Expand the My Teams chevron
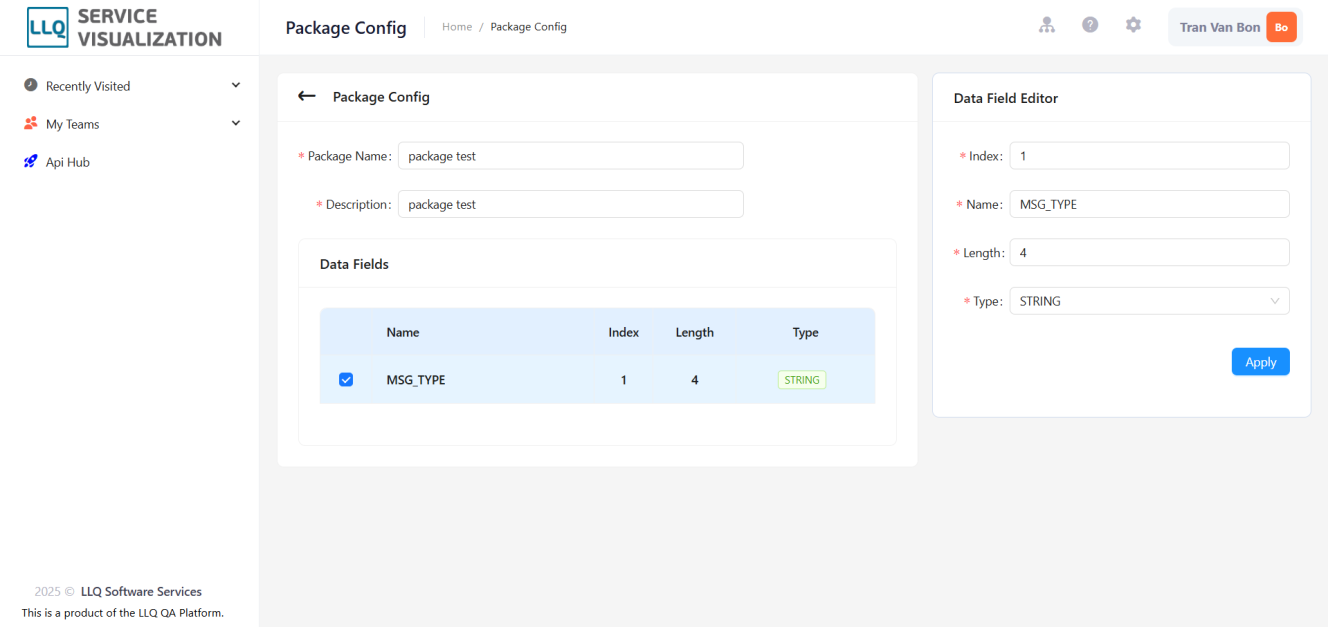1328x627 pixels. click(236, 123)
